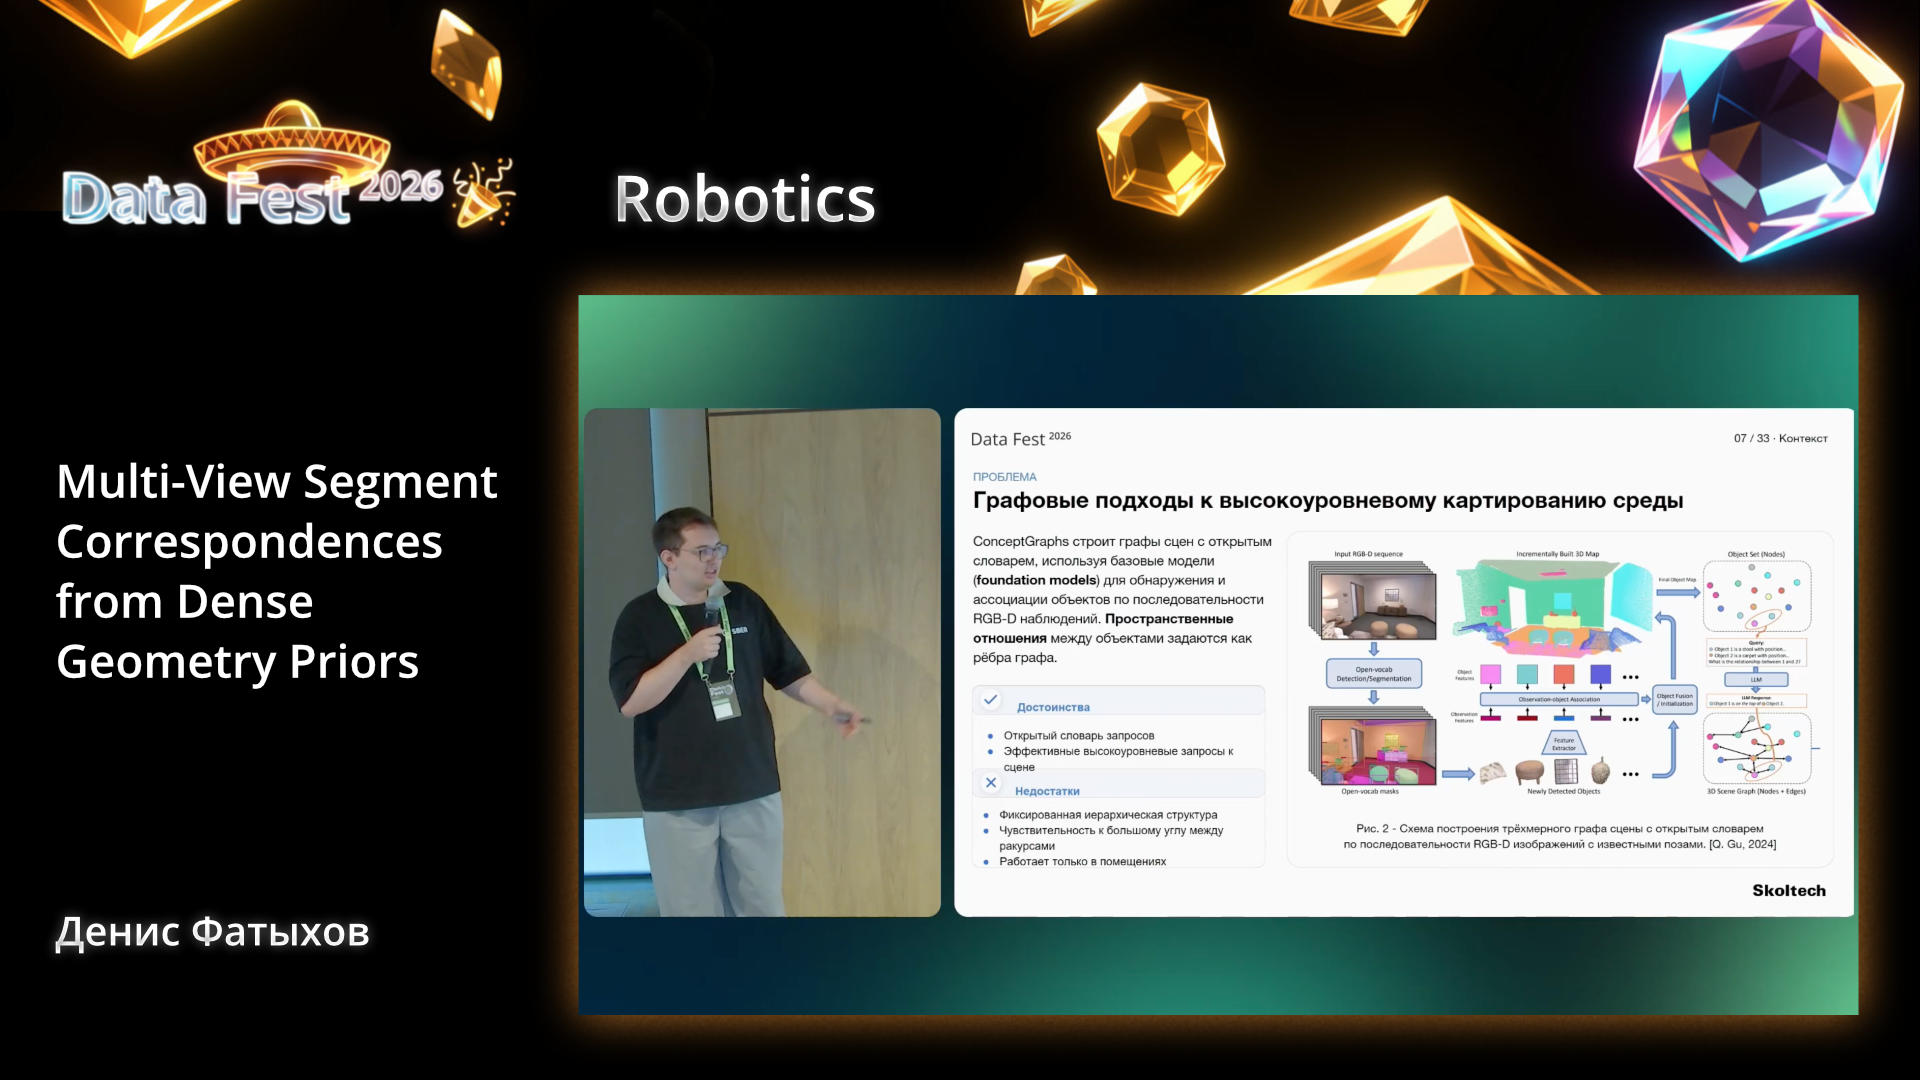Click the Newly Detected Objects label
Viewport: 1920px width, 1080px height.
click(1563, 791)
